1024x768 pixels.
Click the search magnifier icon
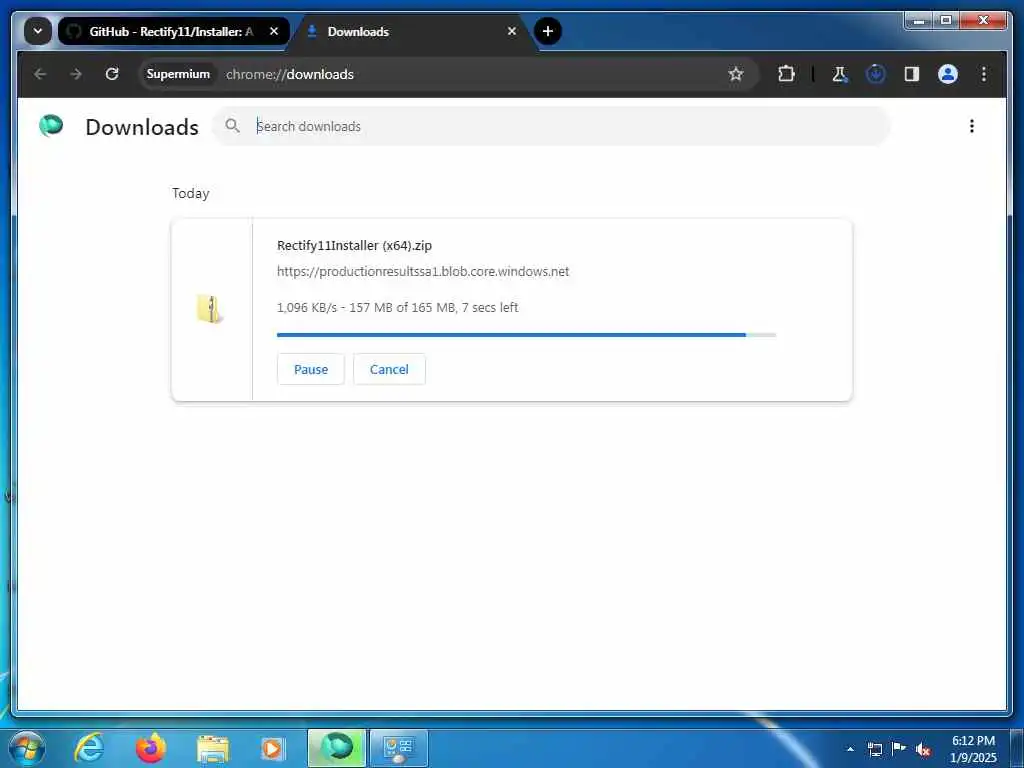coord(232,125)
